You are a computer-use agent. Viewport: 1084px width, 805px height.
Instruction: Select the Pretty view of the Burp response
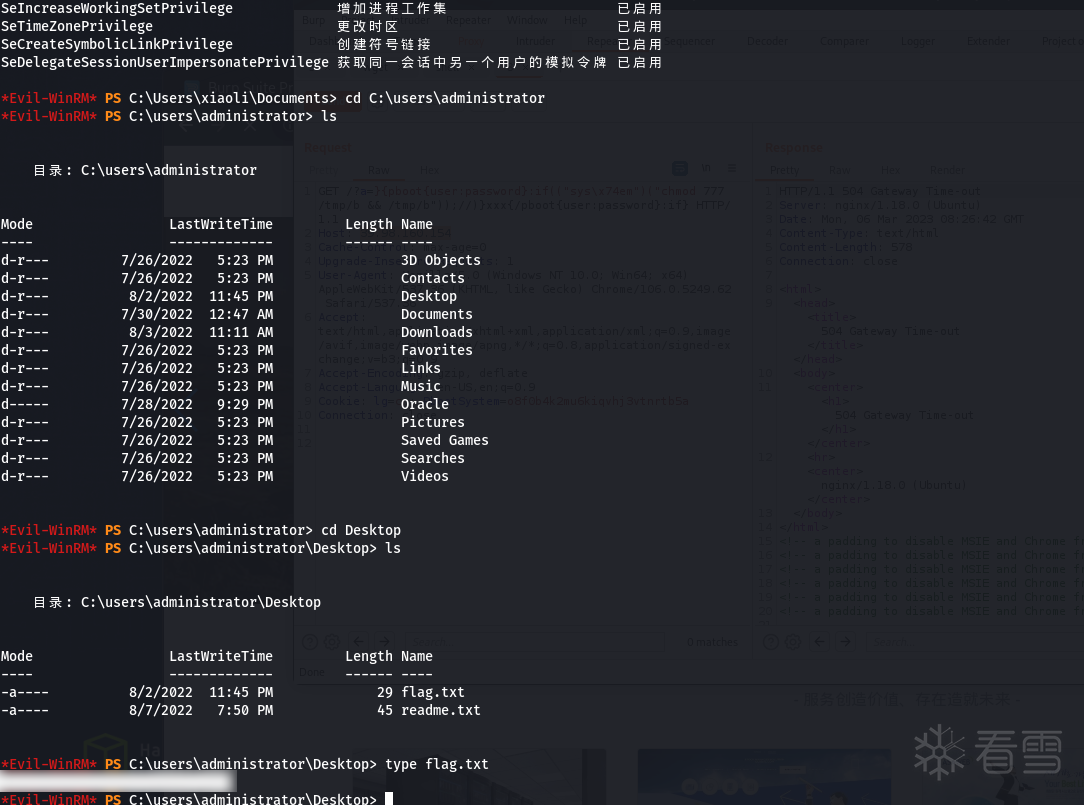pyautogui.click(x=785, y=170)
